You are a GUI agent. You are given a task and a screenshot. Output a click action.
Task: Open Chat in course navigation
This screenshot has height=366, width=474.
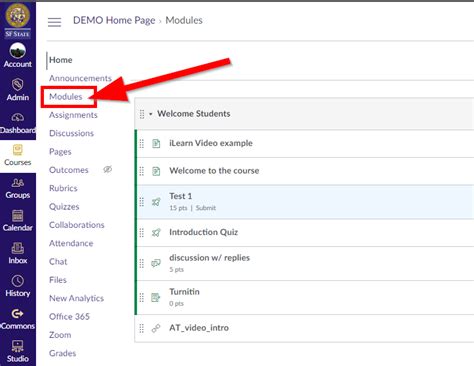click(58, 262)
